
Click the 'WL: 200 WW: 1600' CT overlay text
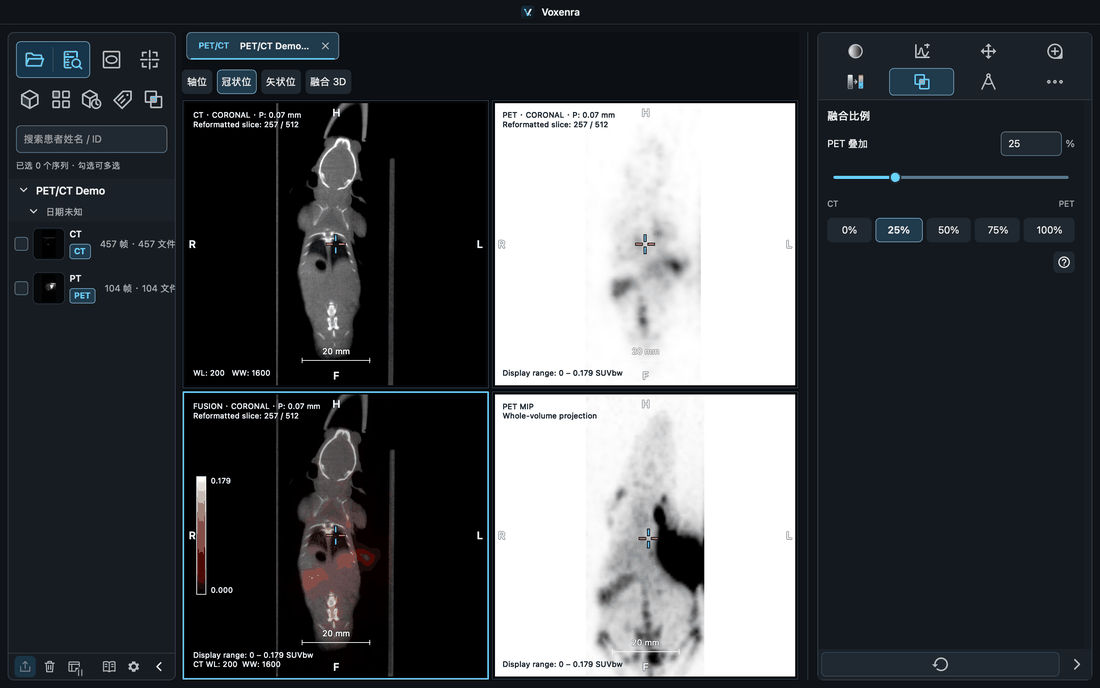pos(232,373)
